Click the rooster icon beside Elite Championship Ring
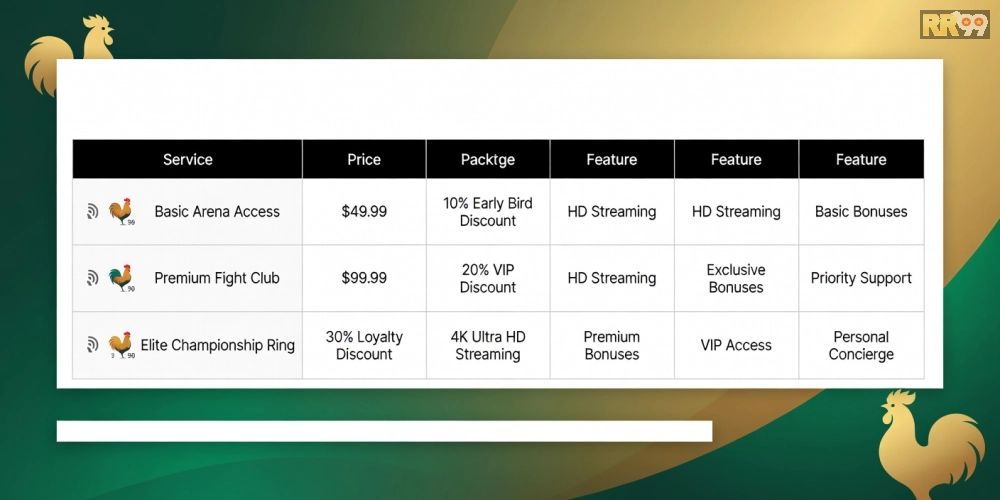The width and height of the screenshot is (1000, 500). (121, 345)
